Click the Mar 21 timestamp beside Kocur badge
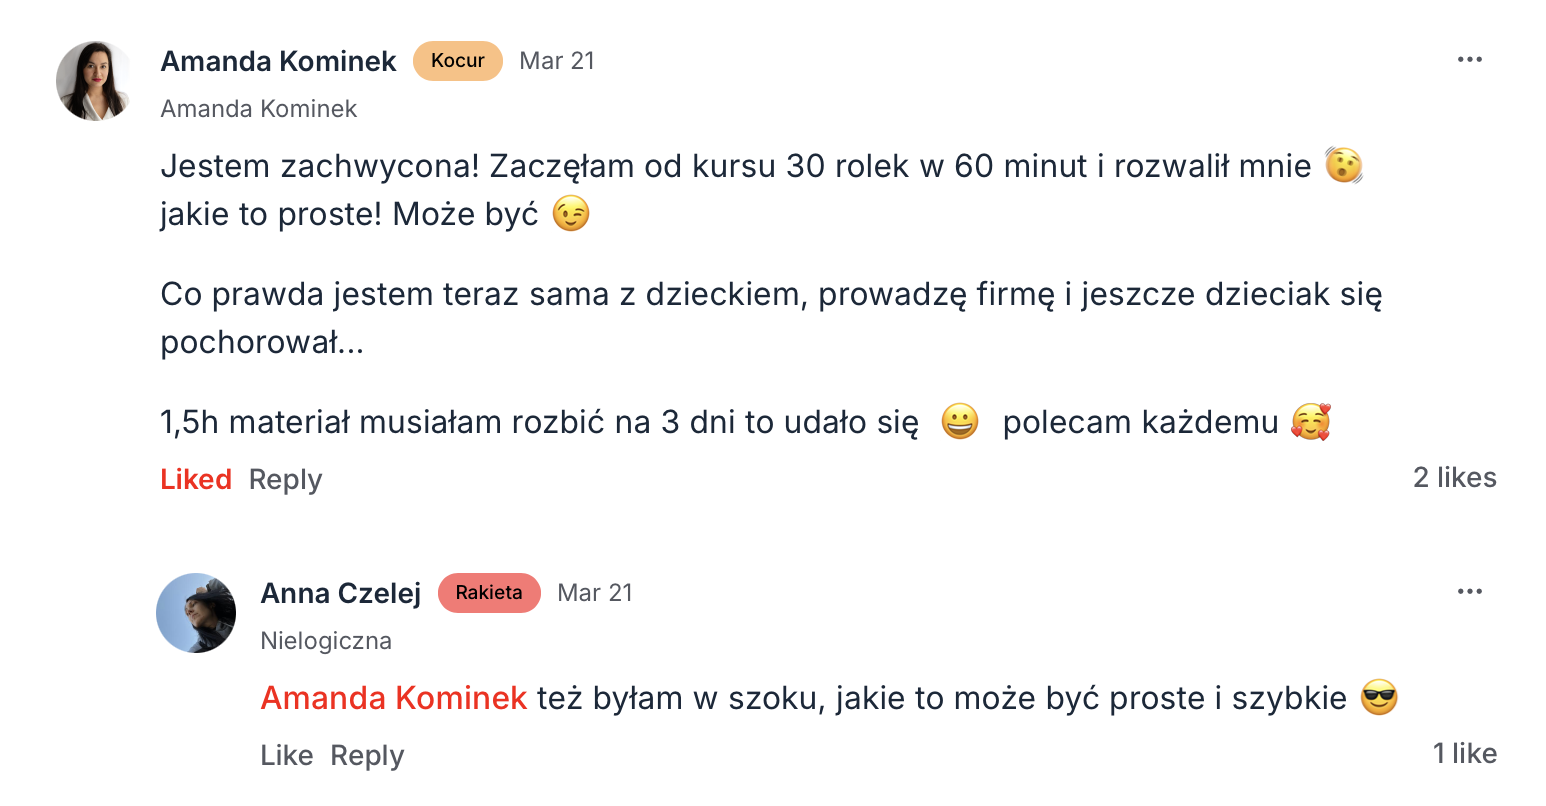Viewport: 1546px width, 806px height. [557, 61]
